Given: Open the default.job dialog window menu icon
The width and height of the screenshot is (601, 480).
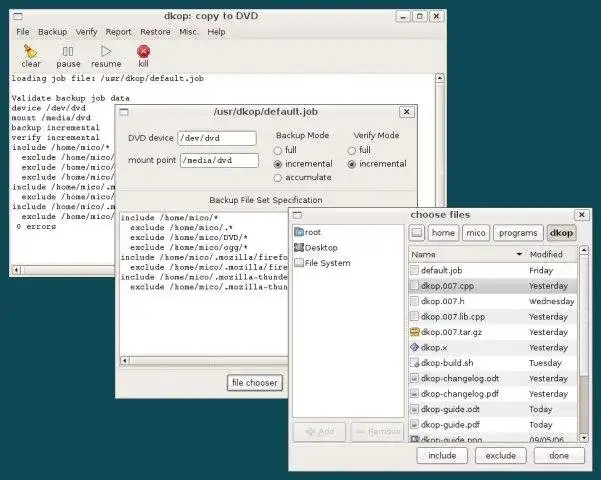Looking at the screenshot, I should 124,112.
